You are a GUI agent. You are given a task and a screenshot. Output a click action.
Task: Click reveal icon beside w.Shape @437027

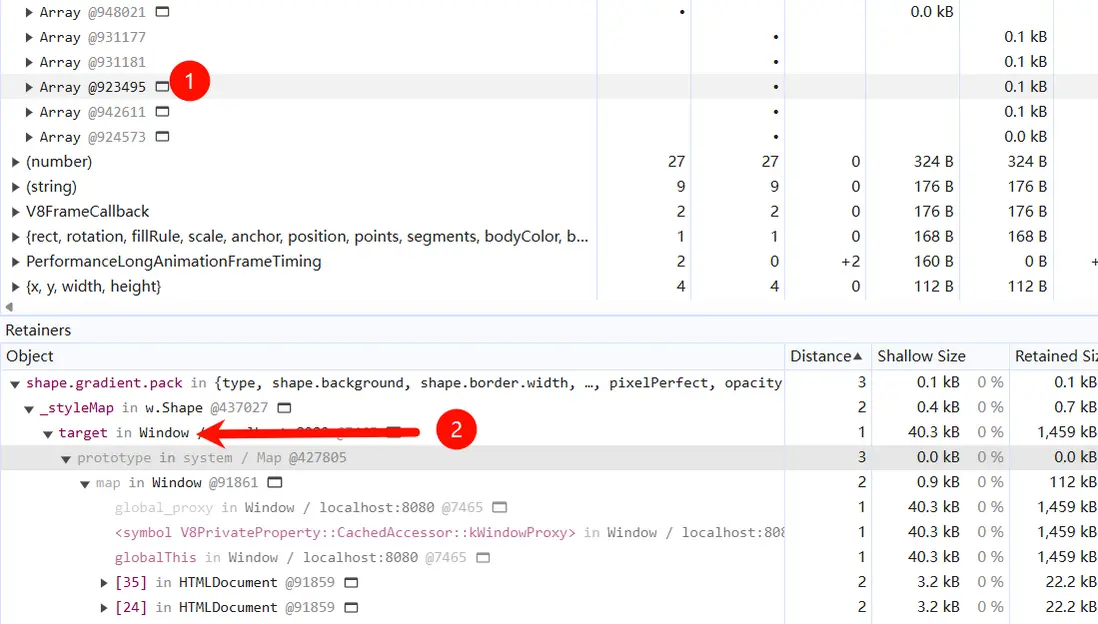(284, 408)
